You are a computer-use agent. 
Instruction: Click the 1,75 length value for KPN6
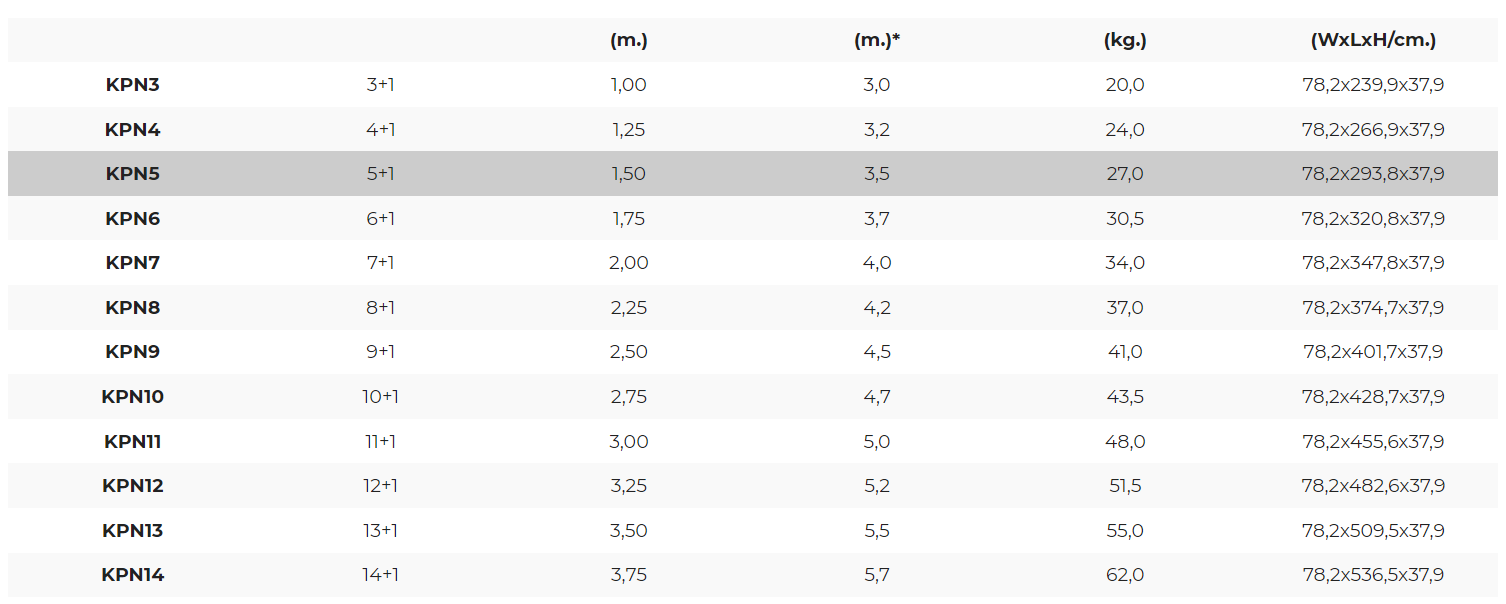(629, 219)
